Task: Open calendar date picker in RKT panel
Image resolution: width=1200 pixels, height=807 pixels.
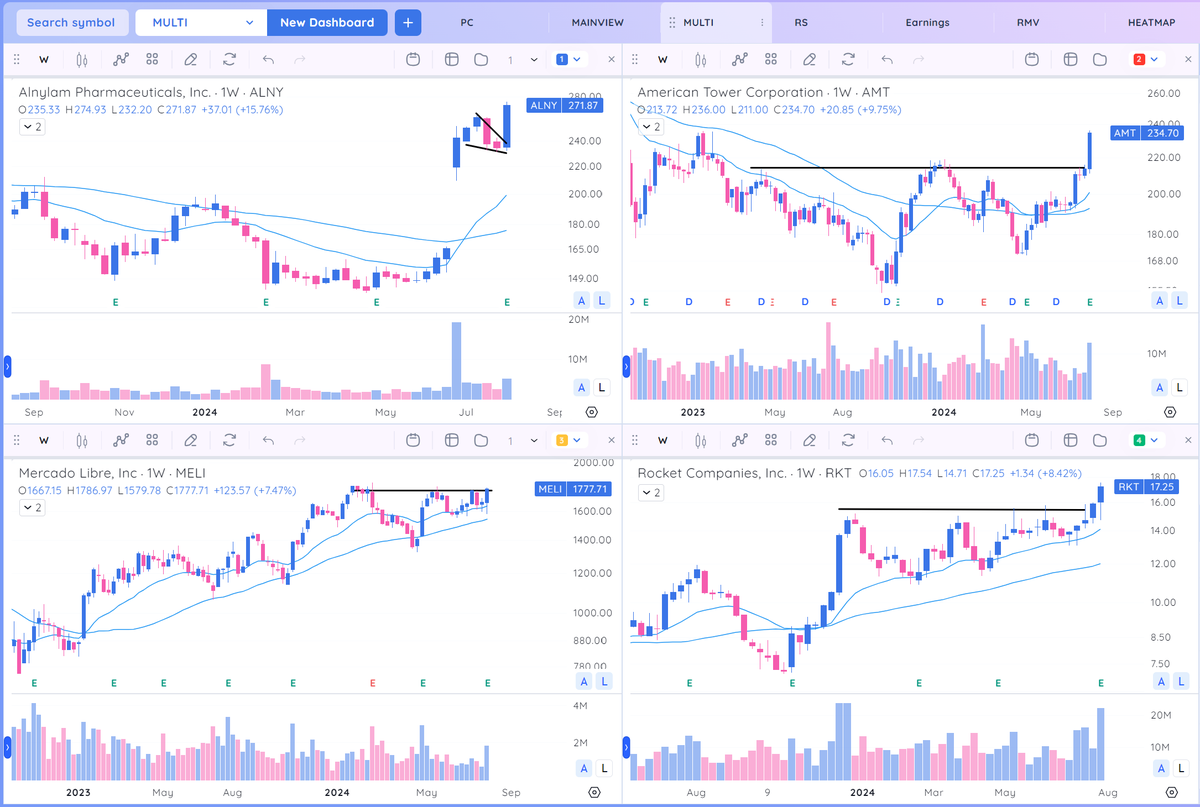Action: click(1032, 439)
